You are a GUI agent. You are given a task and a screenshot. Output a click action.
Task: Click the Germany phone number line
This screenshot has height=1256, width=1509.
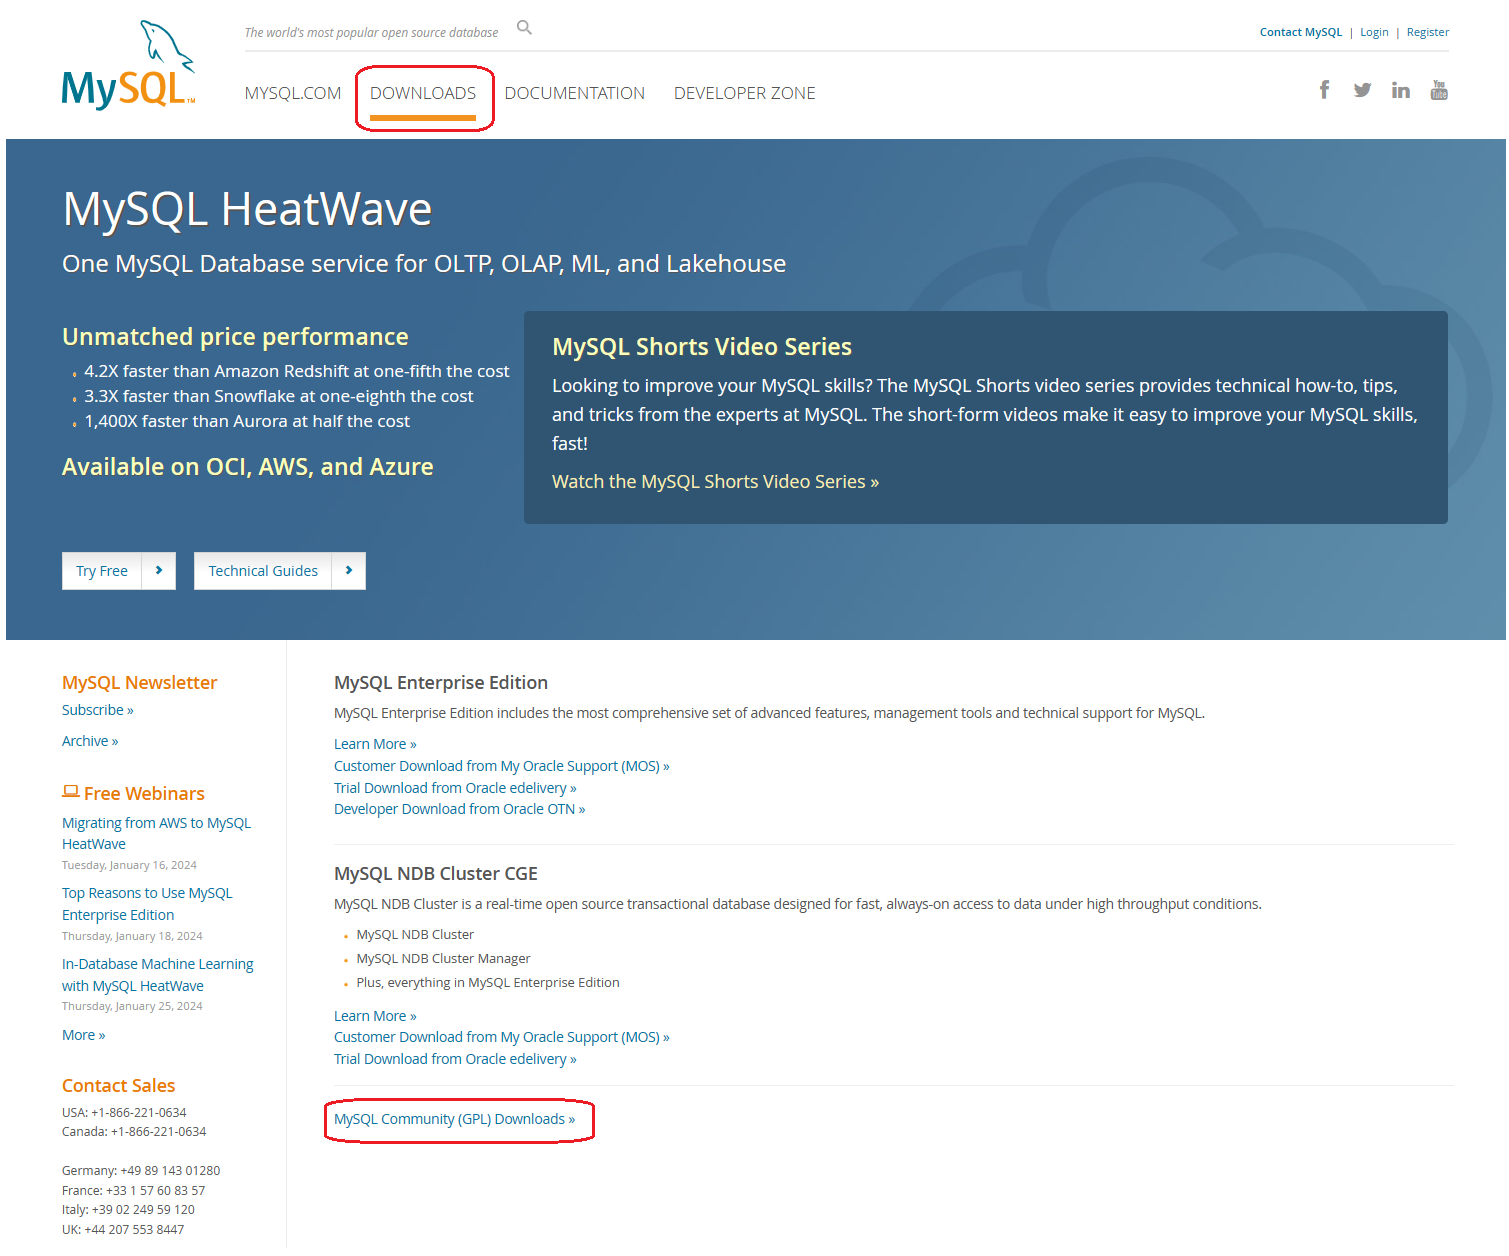click(x=141, y=1170)
